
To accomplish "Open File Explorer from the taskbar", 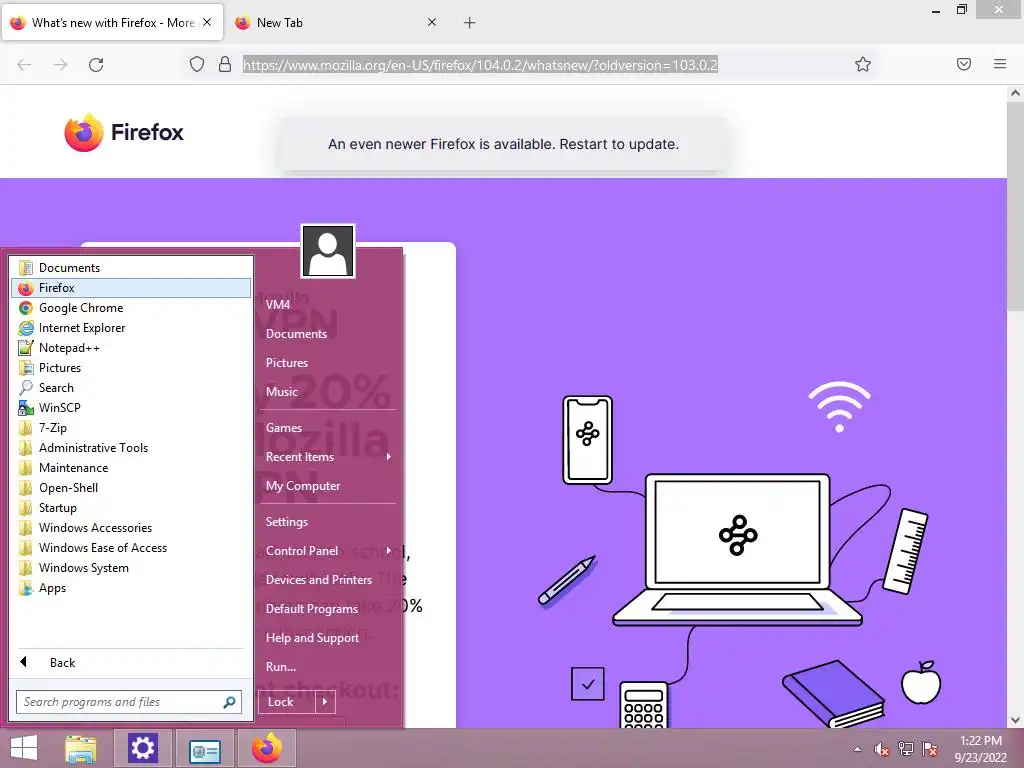I will coord(81,748).
